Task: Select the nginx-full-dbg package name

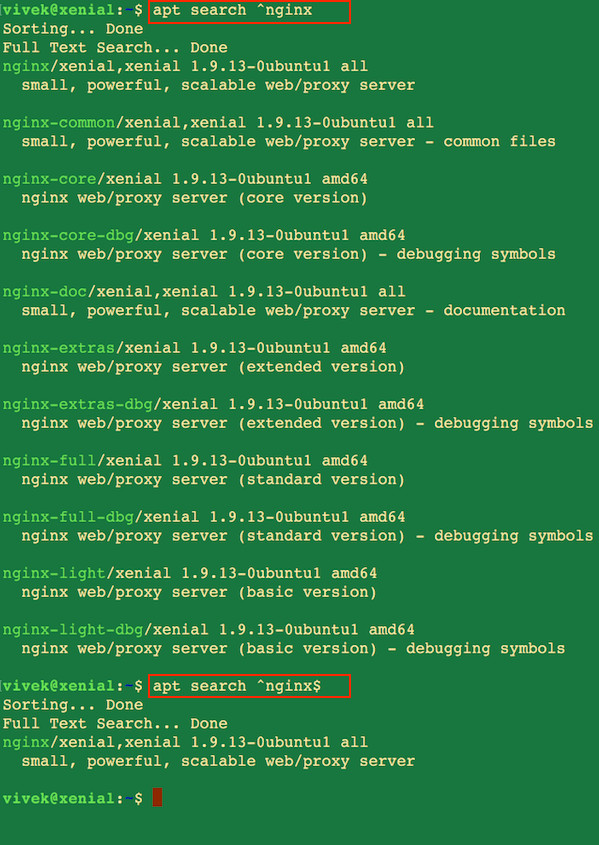Action: pos(68,517)
